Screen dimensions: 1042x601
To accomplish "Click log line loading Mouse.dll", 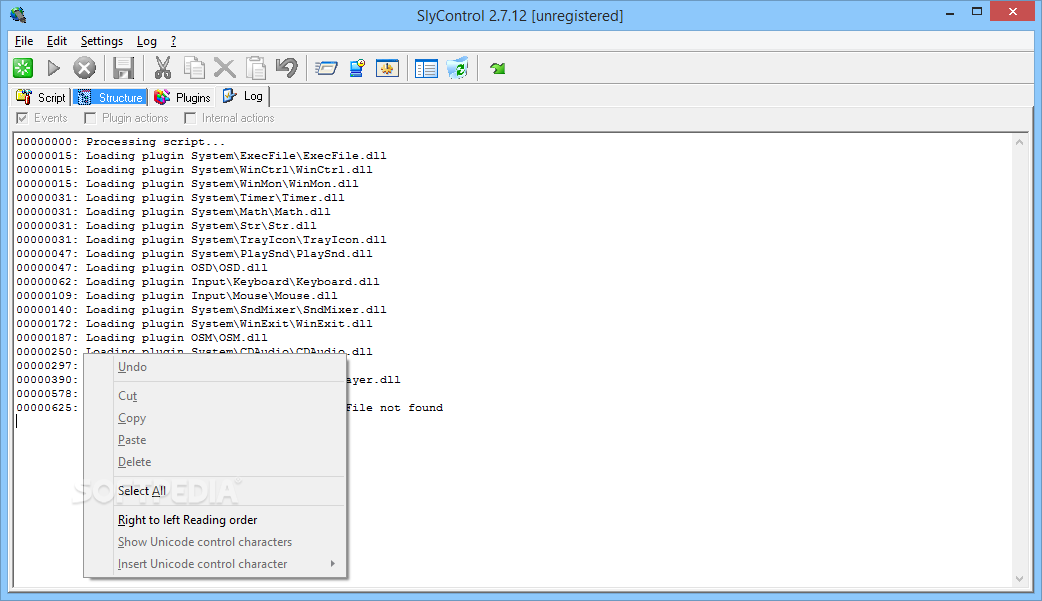I will (x=177, y=295).
